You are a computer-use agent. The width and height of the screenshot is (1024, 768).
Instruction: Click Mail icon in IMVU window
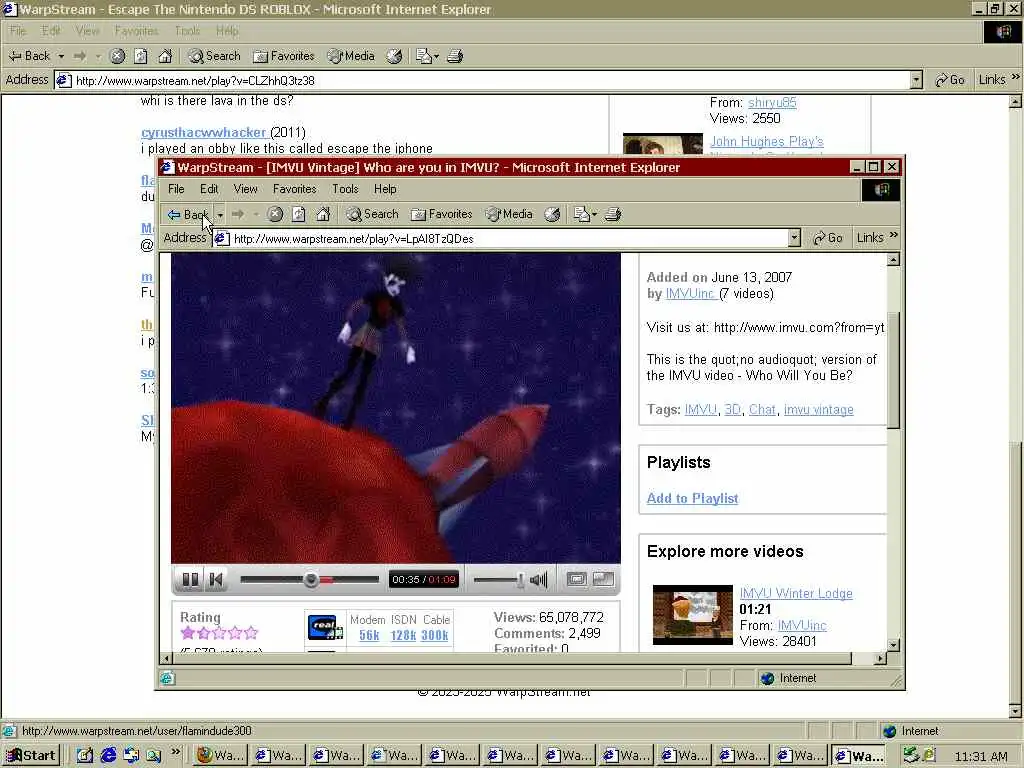click(581, 214)
